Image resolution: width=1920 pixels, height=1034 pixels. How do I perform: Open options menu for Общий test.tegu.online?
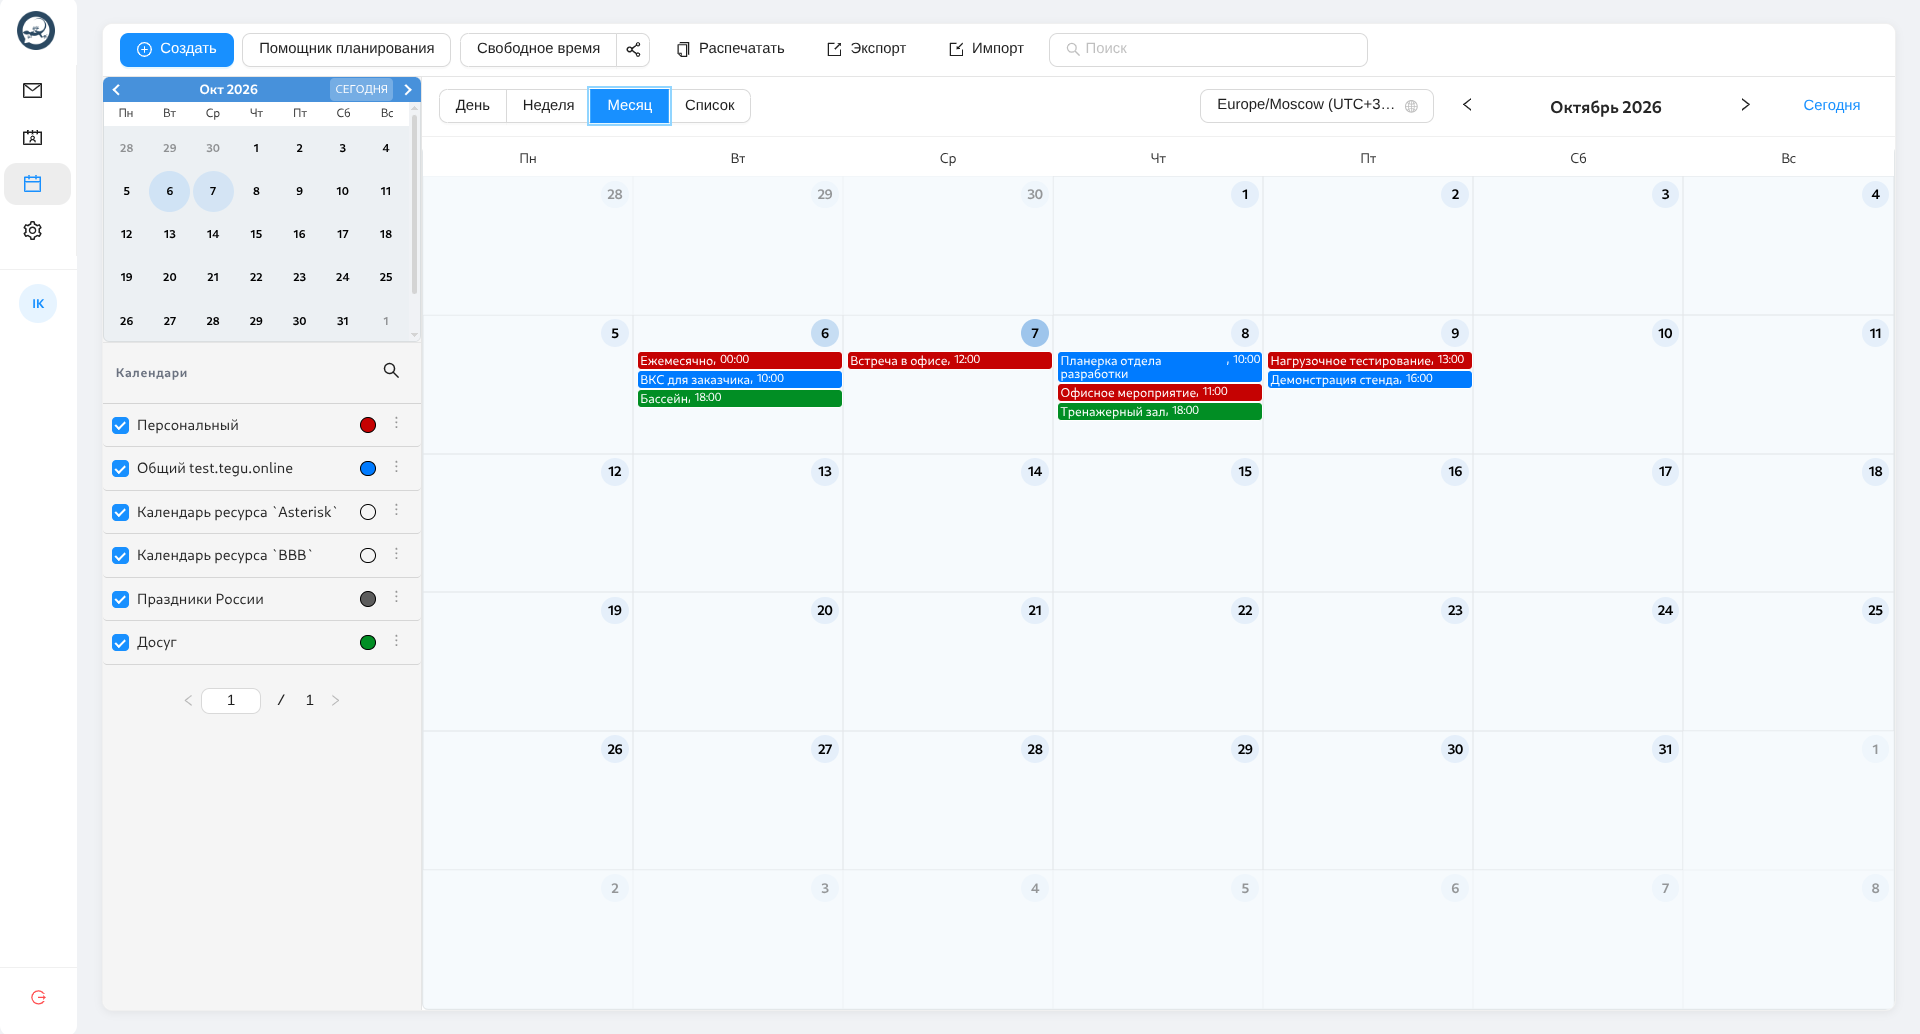coord(397,467)
